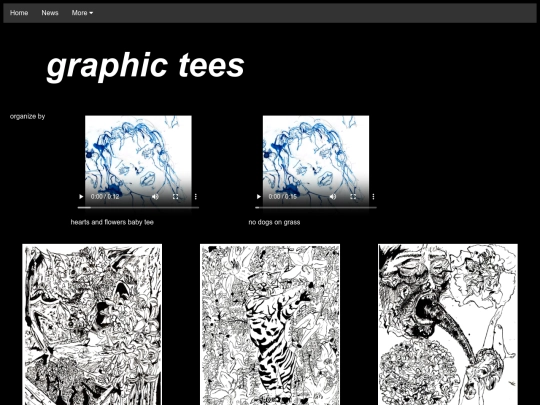Open the tiger illustration thumbnail

(270, 324)
